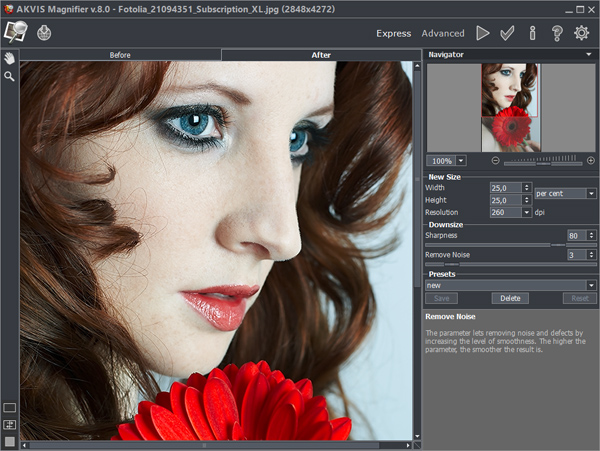Click the horizontal scrollbar right arrow
The height and width of the screenshot is (451, 600).
(x=408, y=445)
